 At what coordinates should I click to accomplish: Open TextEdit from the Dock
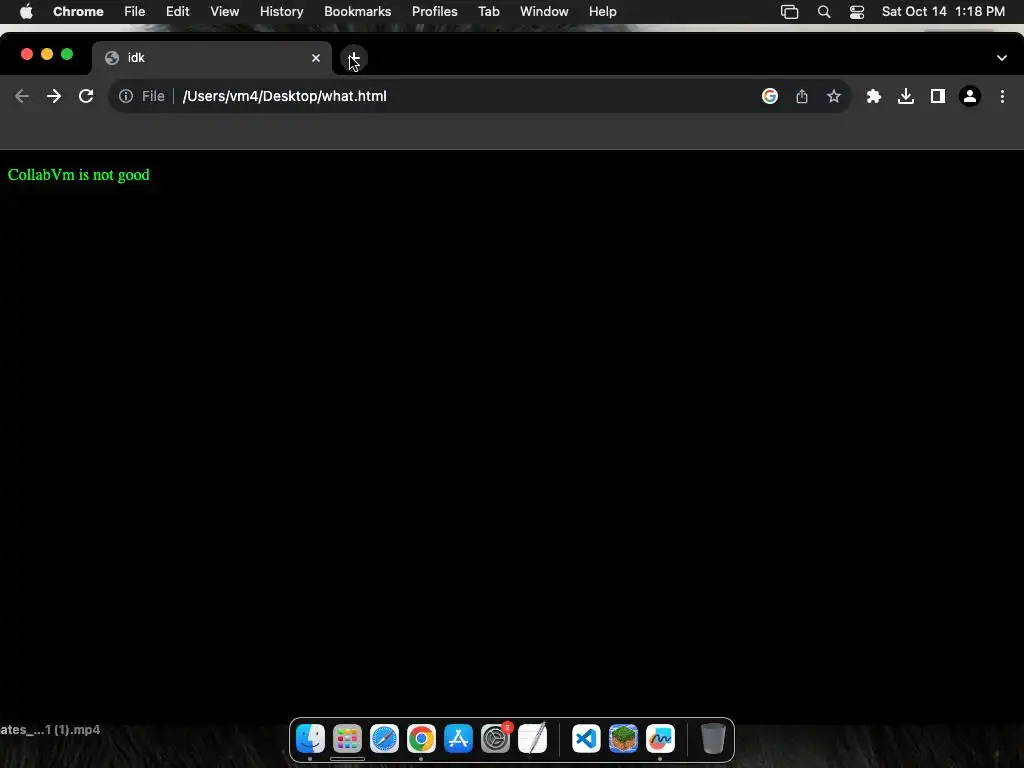click(532, 739)
